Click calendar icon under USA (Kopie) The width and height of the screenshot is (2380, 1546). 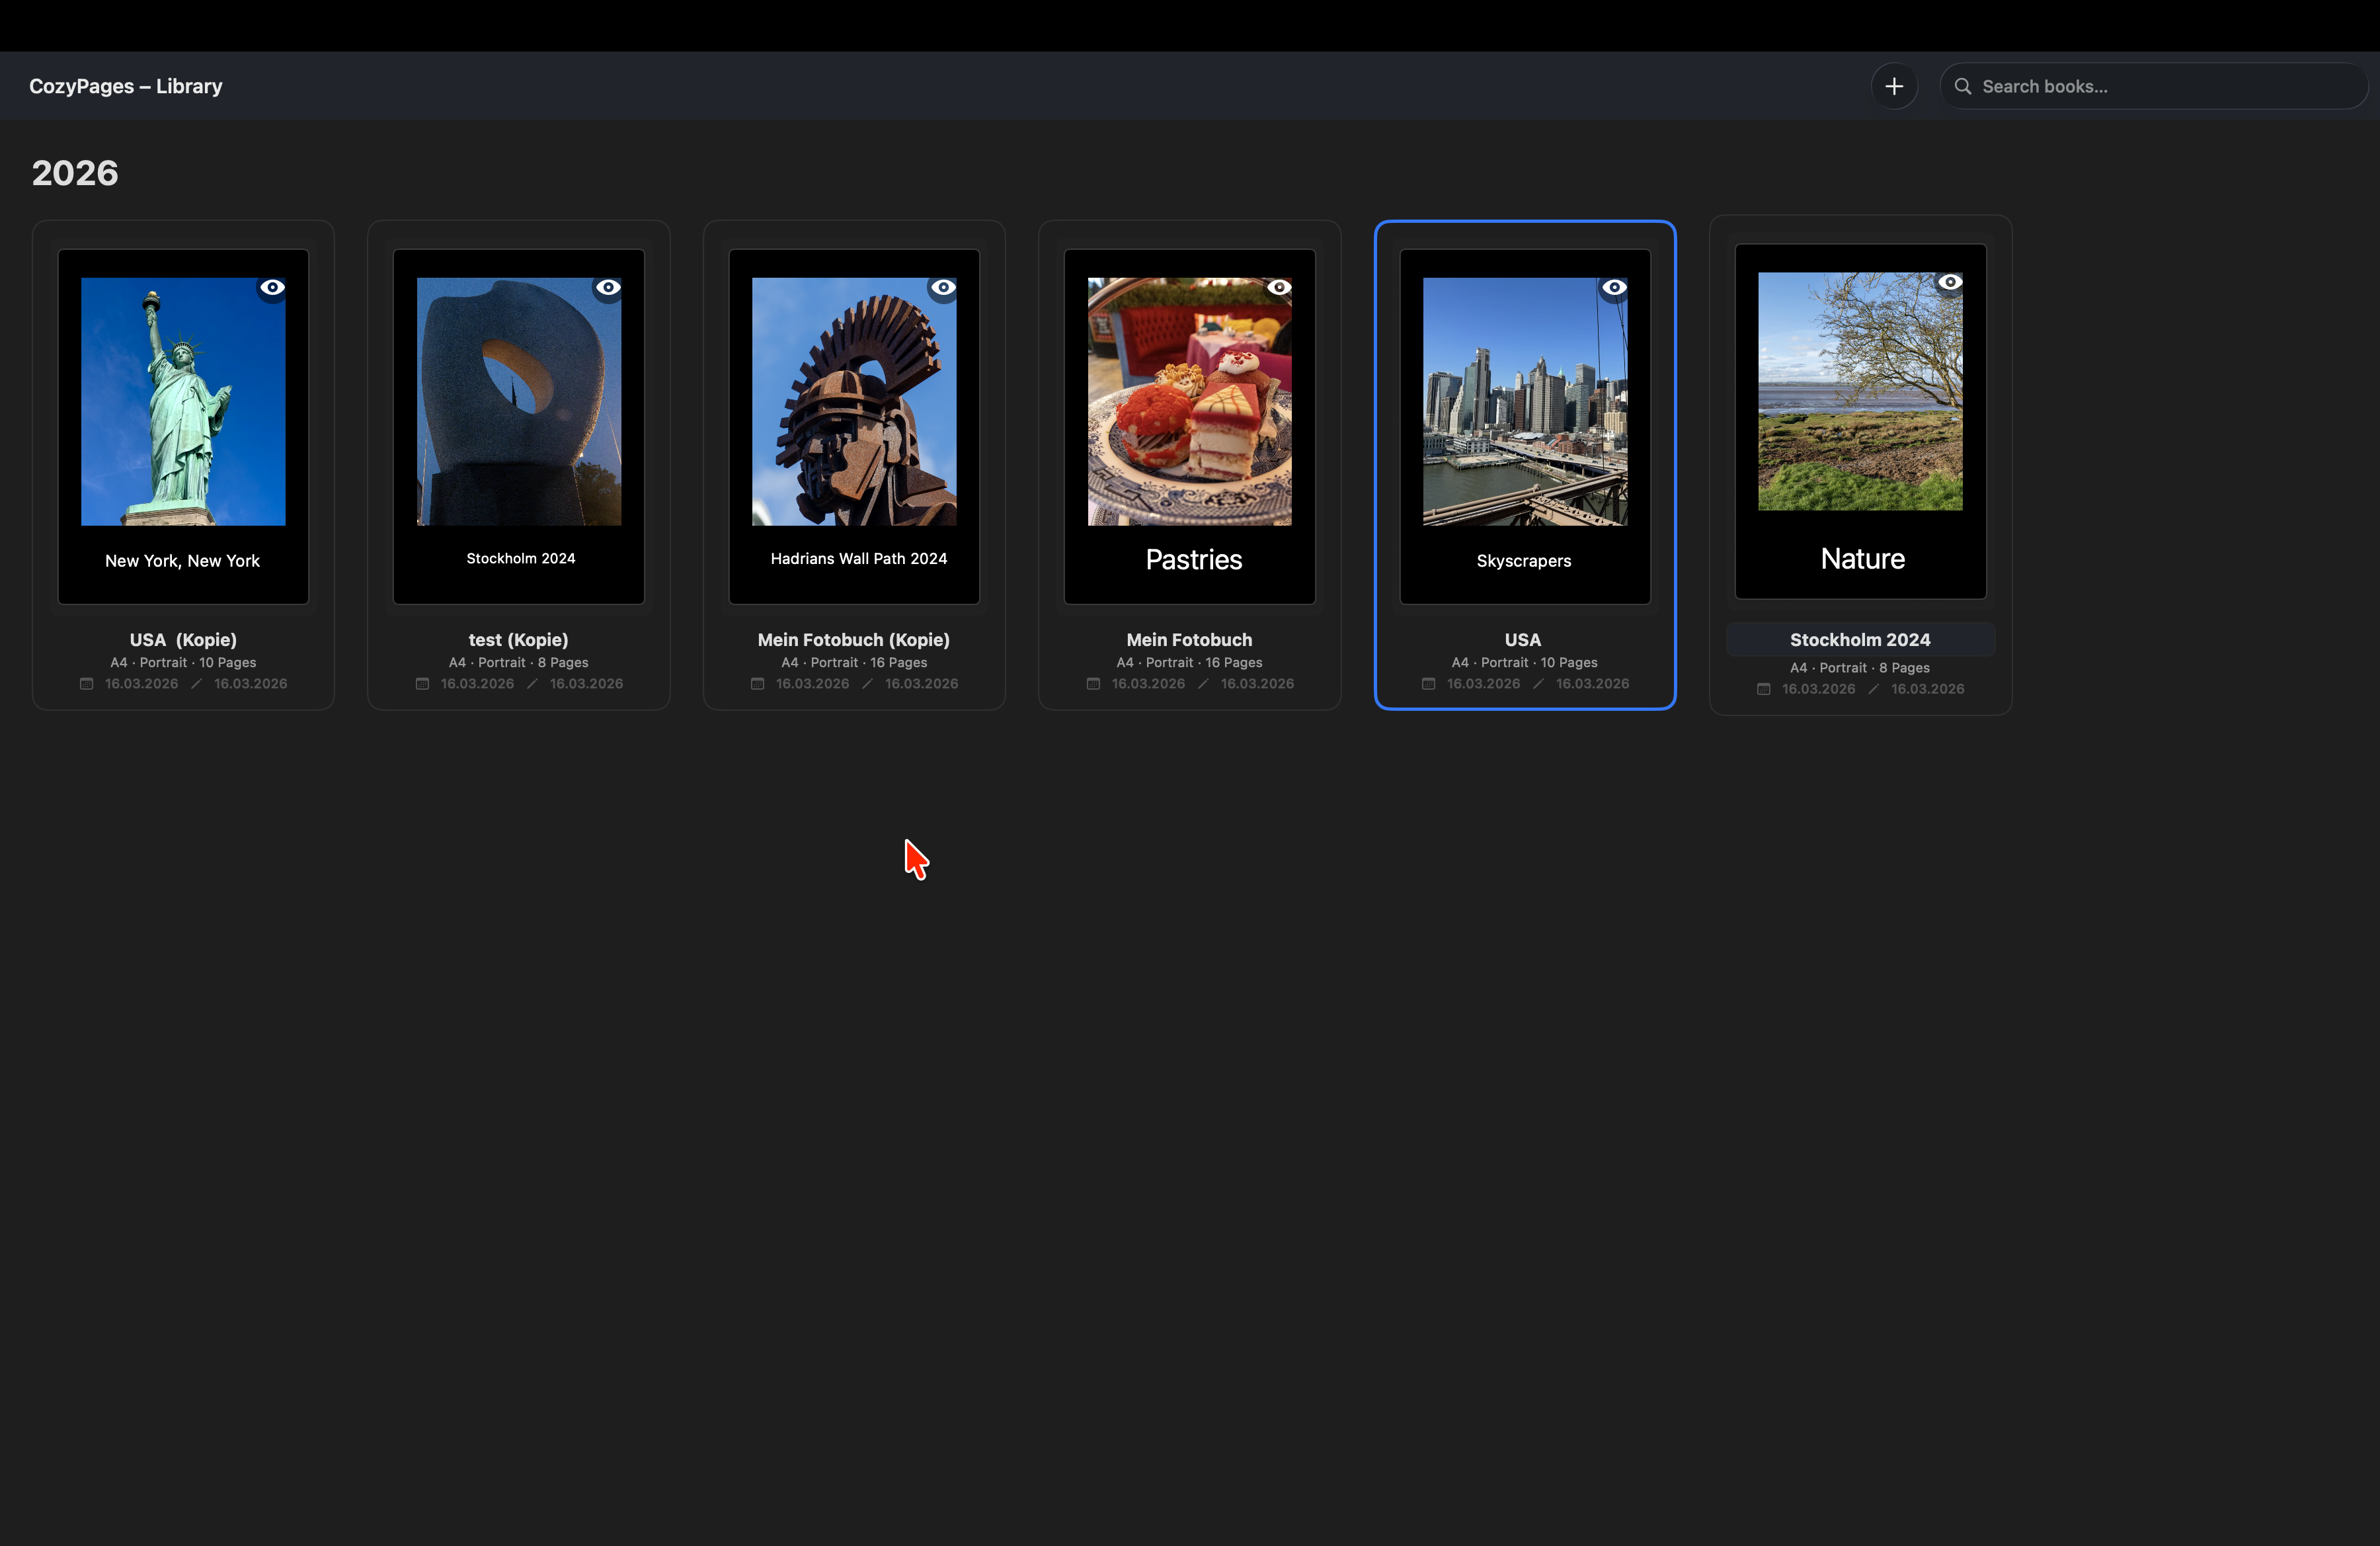pos(87,684)
